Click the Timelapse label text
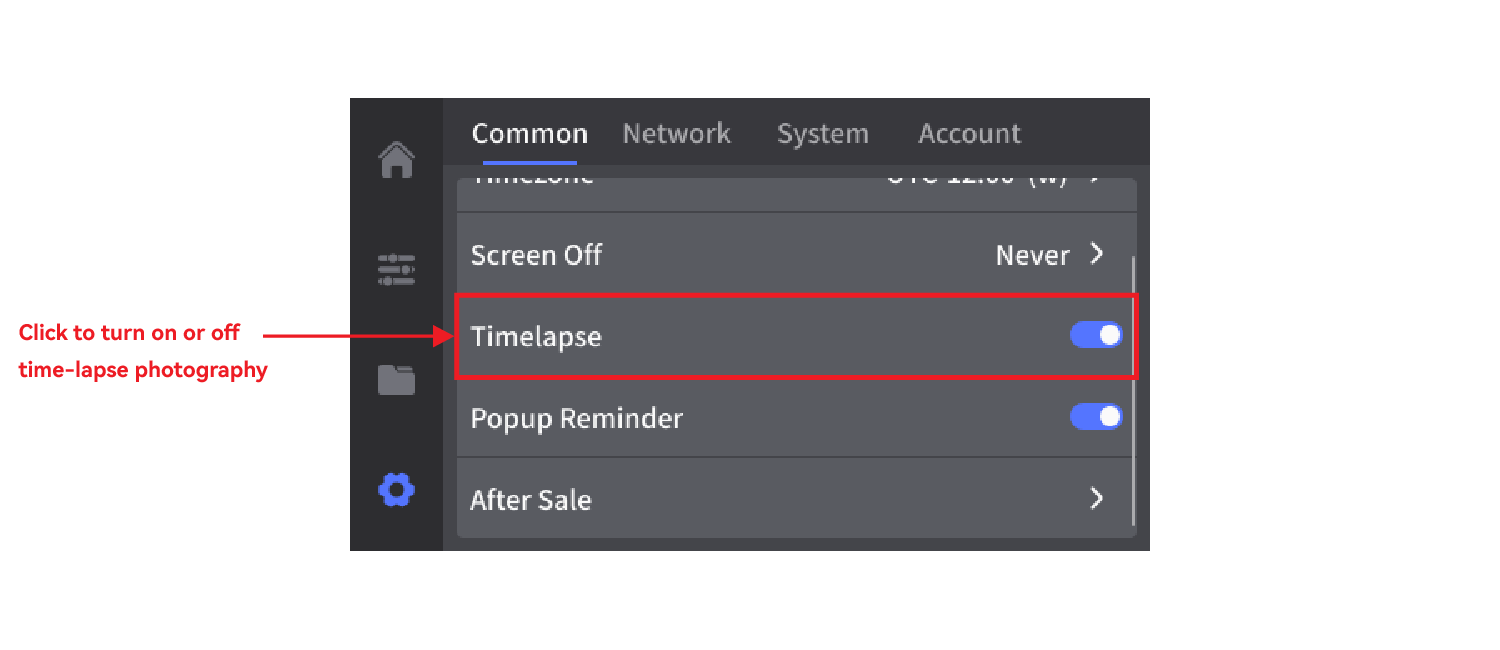This screenshot has width=1500, height=650. pyautogui.click(x=536, y=337)
